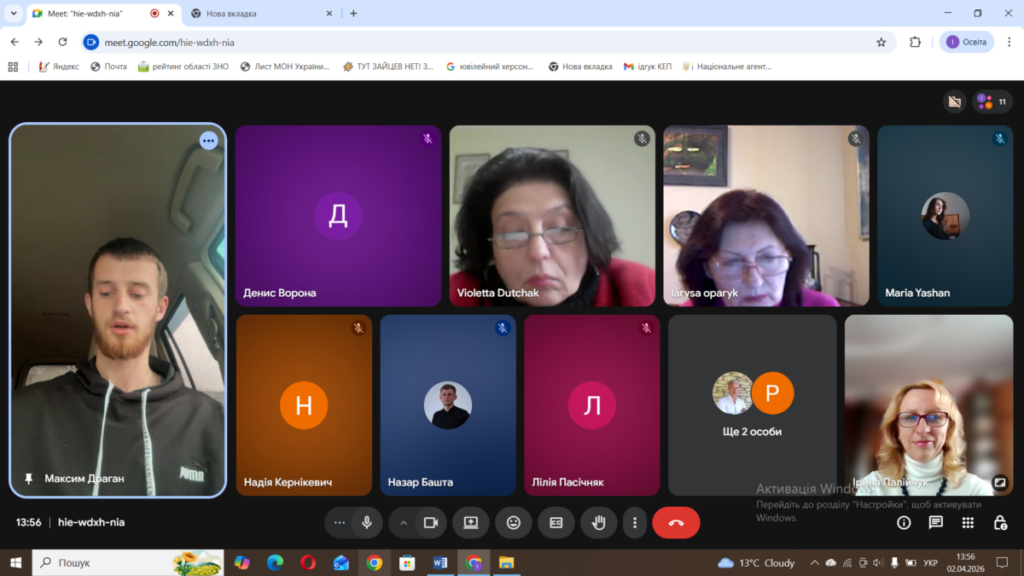Show meeting details info icon
1024x576 pixels.
coord(904,522)
